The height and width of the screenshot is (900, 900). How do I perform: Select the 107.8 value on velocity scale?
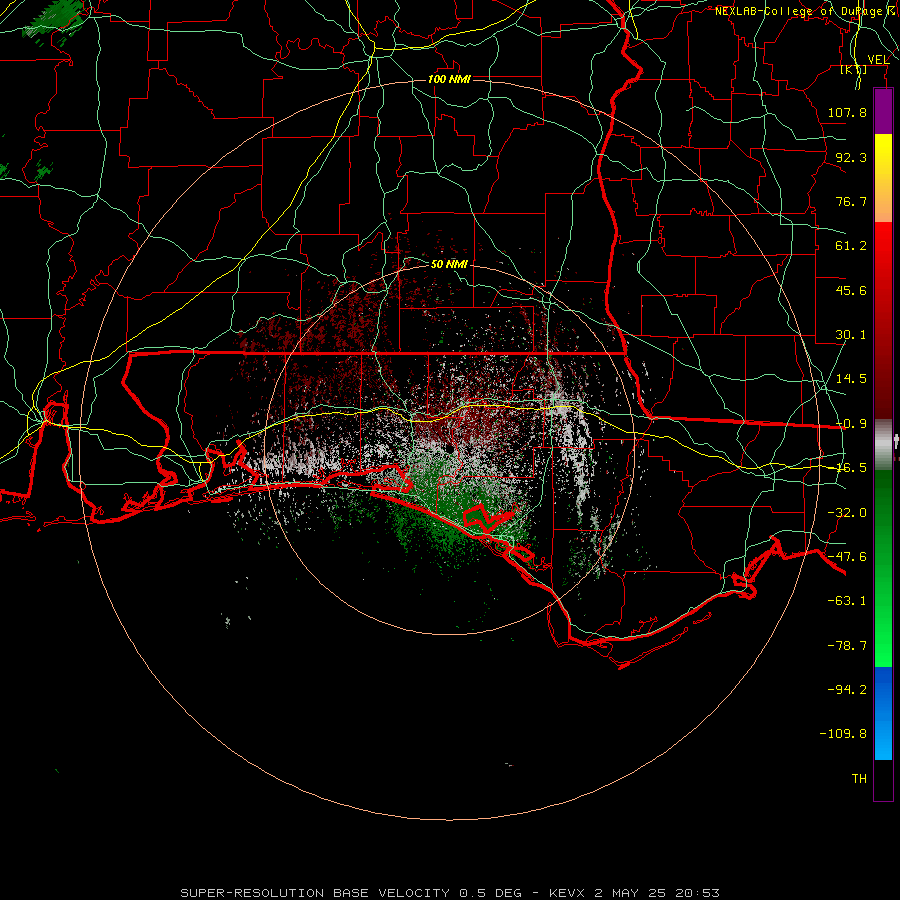click(847, 112)
